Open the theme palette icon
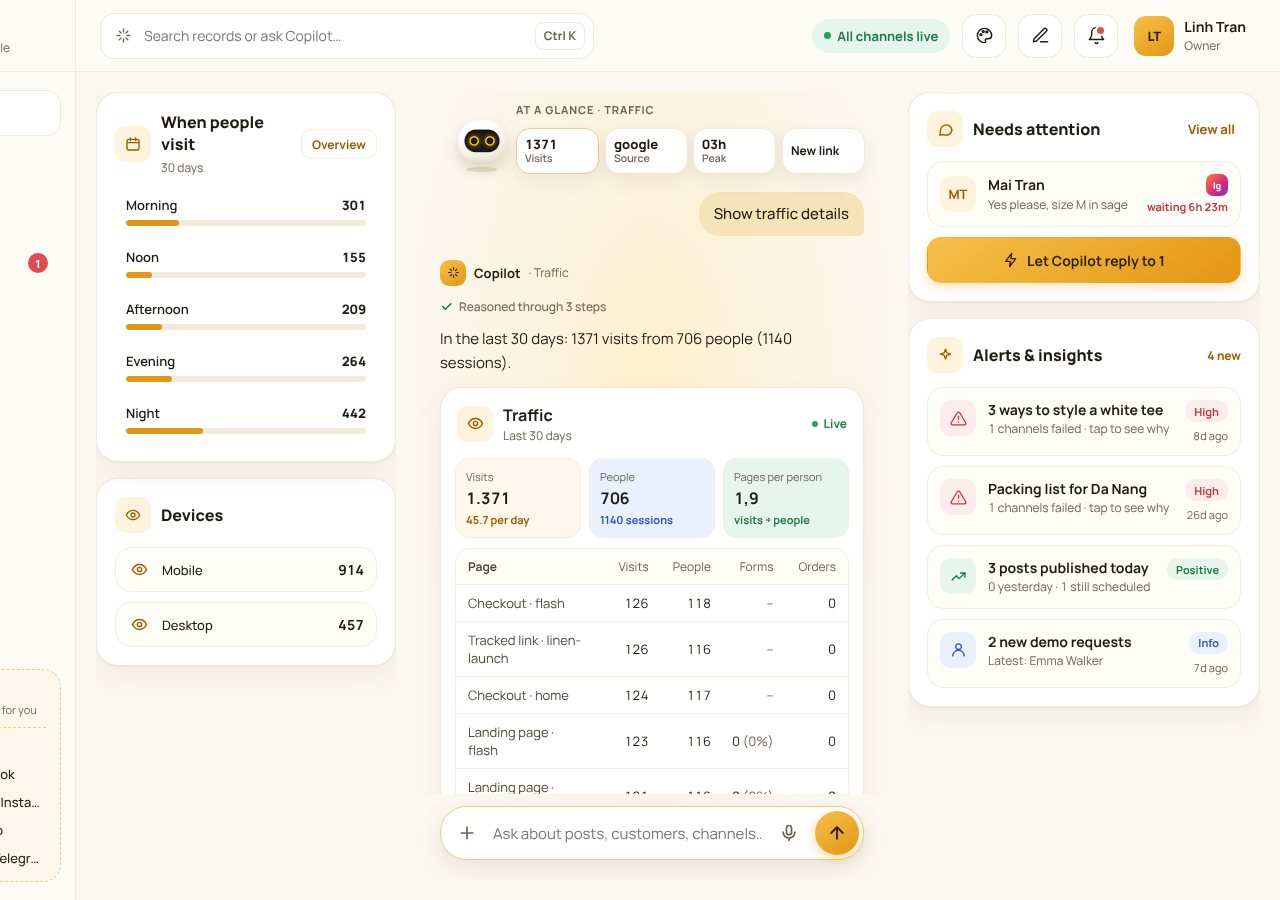Screen dimensions: 1280x900 tap(984, 36)
